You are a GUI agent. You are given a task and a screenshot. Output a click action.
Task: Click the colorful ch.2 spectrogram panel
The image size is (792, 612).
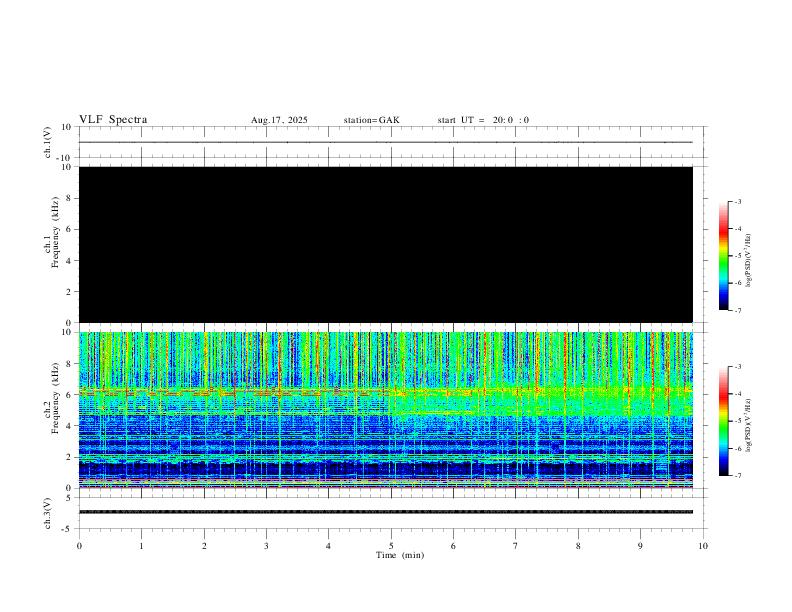click(386, 410)
